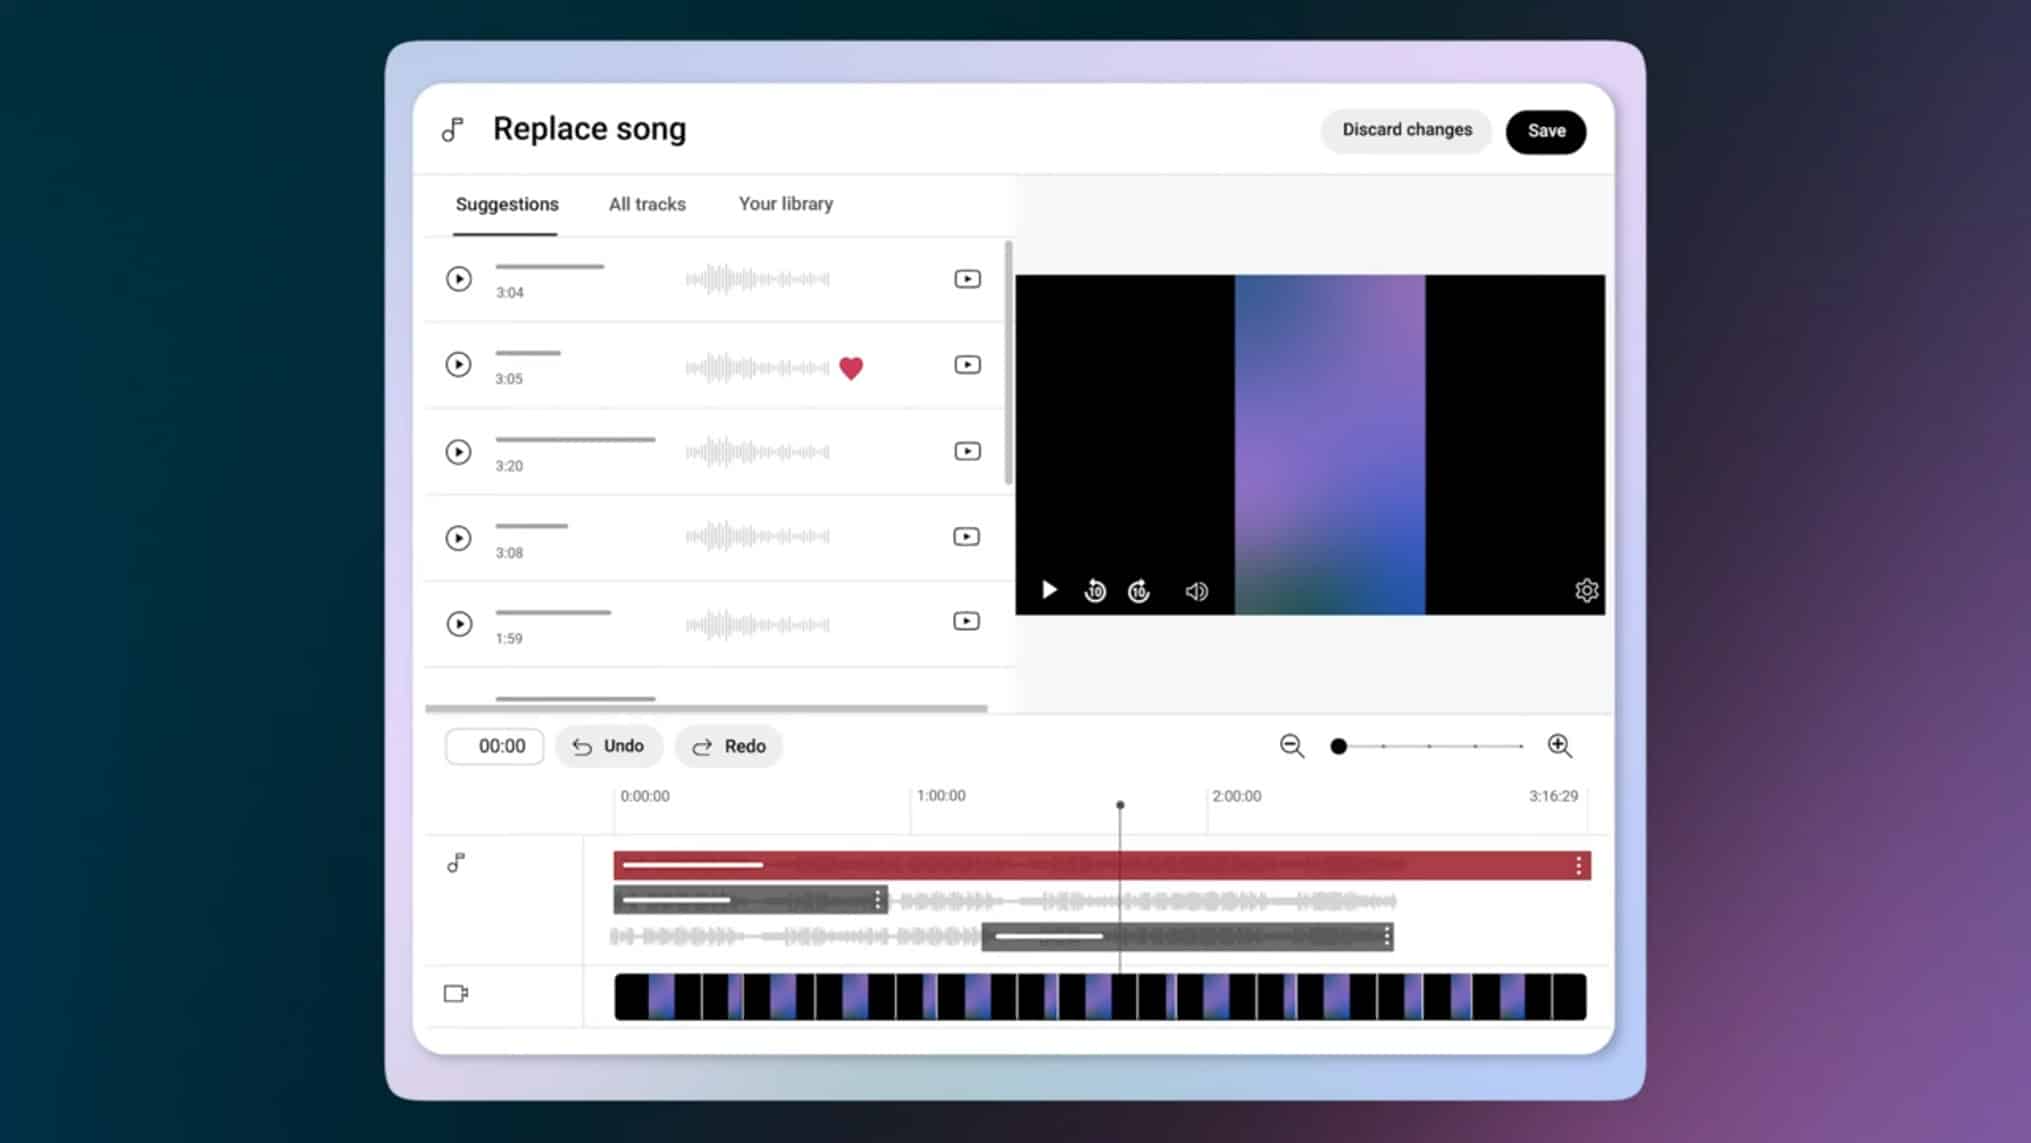2031x1143 pixels.
Task: Zoom out the timeline
Action: pyautogui.click(x=1292, y=746)
